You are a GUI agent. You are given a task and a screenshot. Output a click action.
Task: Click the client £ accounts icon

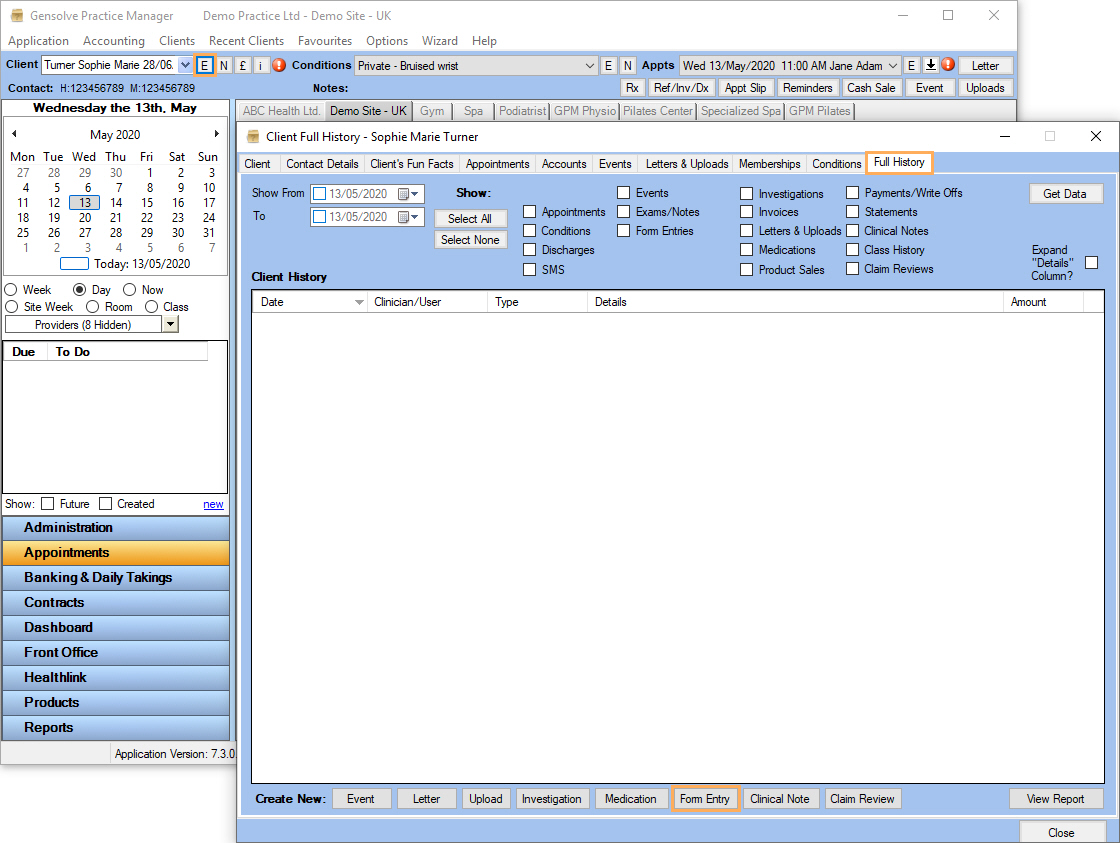coord(243,65)
